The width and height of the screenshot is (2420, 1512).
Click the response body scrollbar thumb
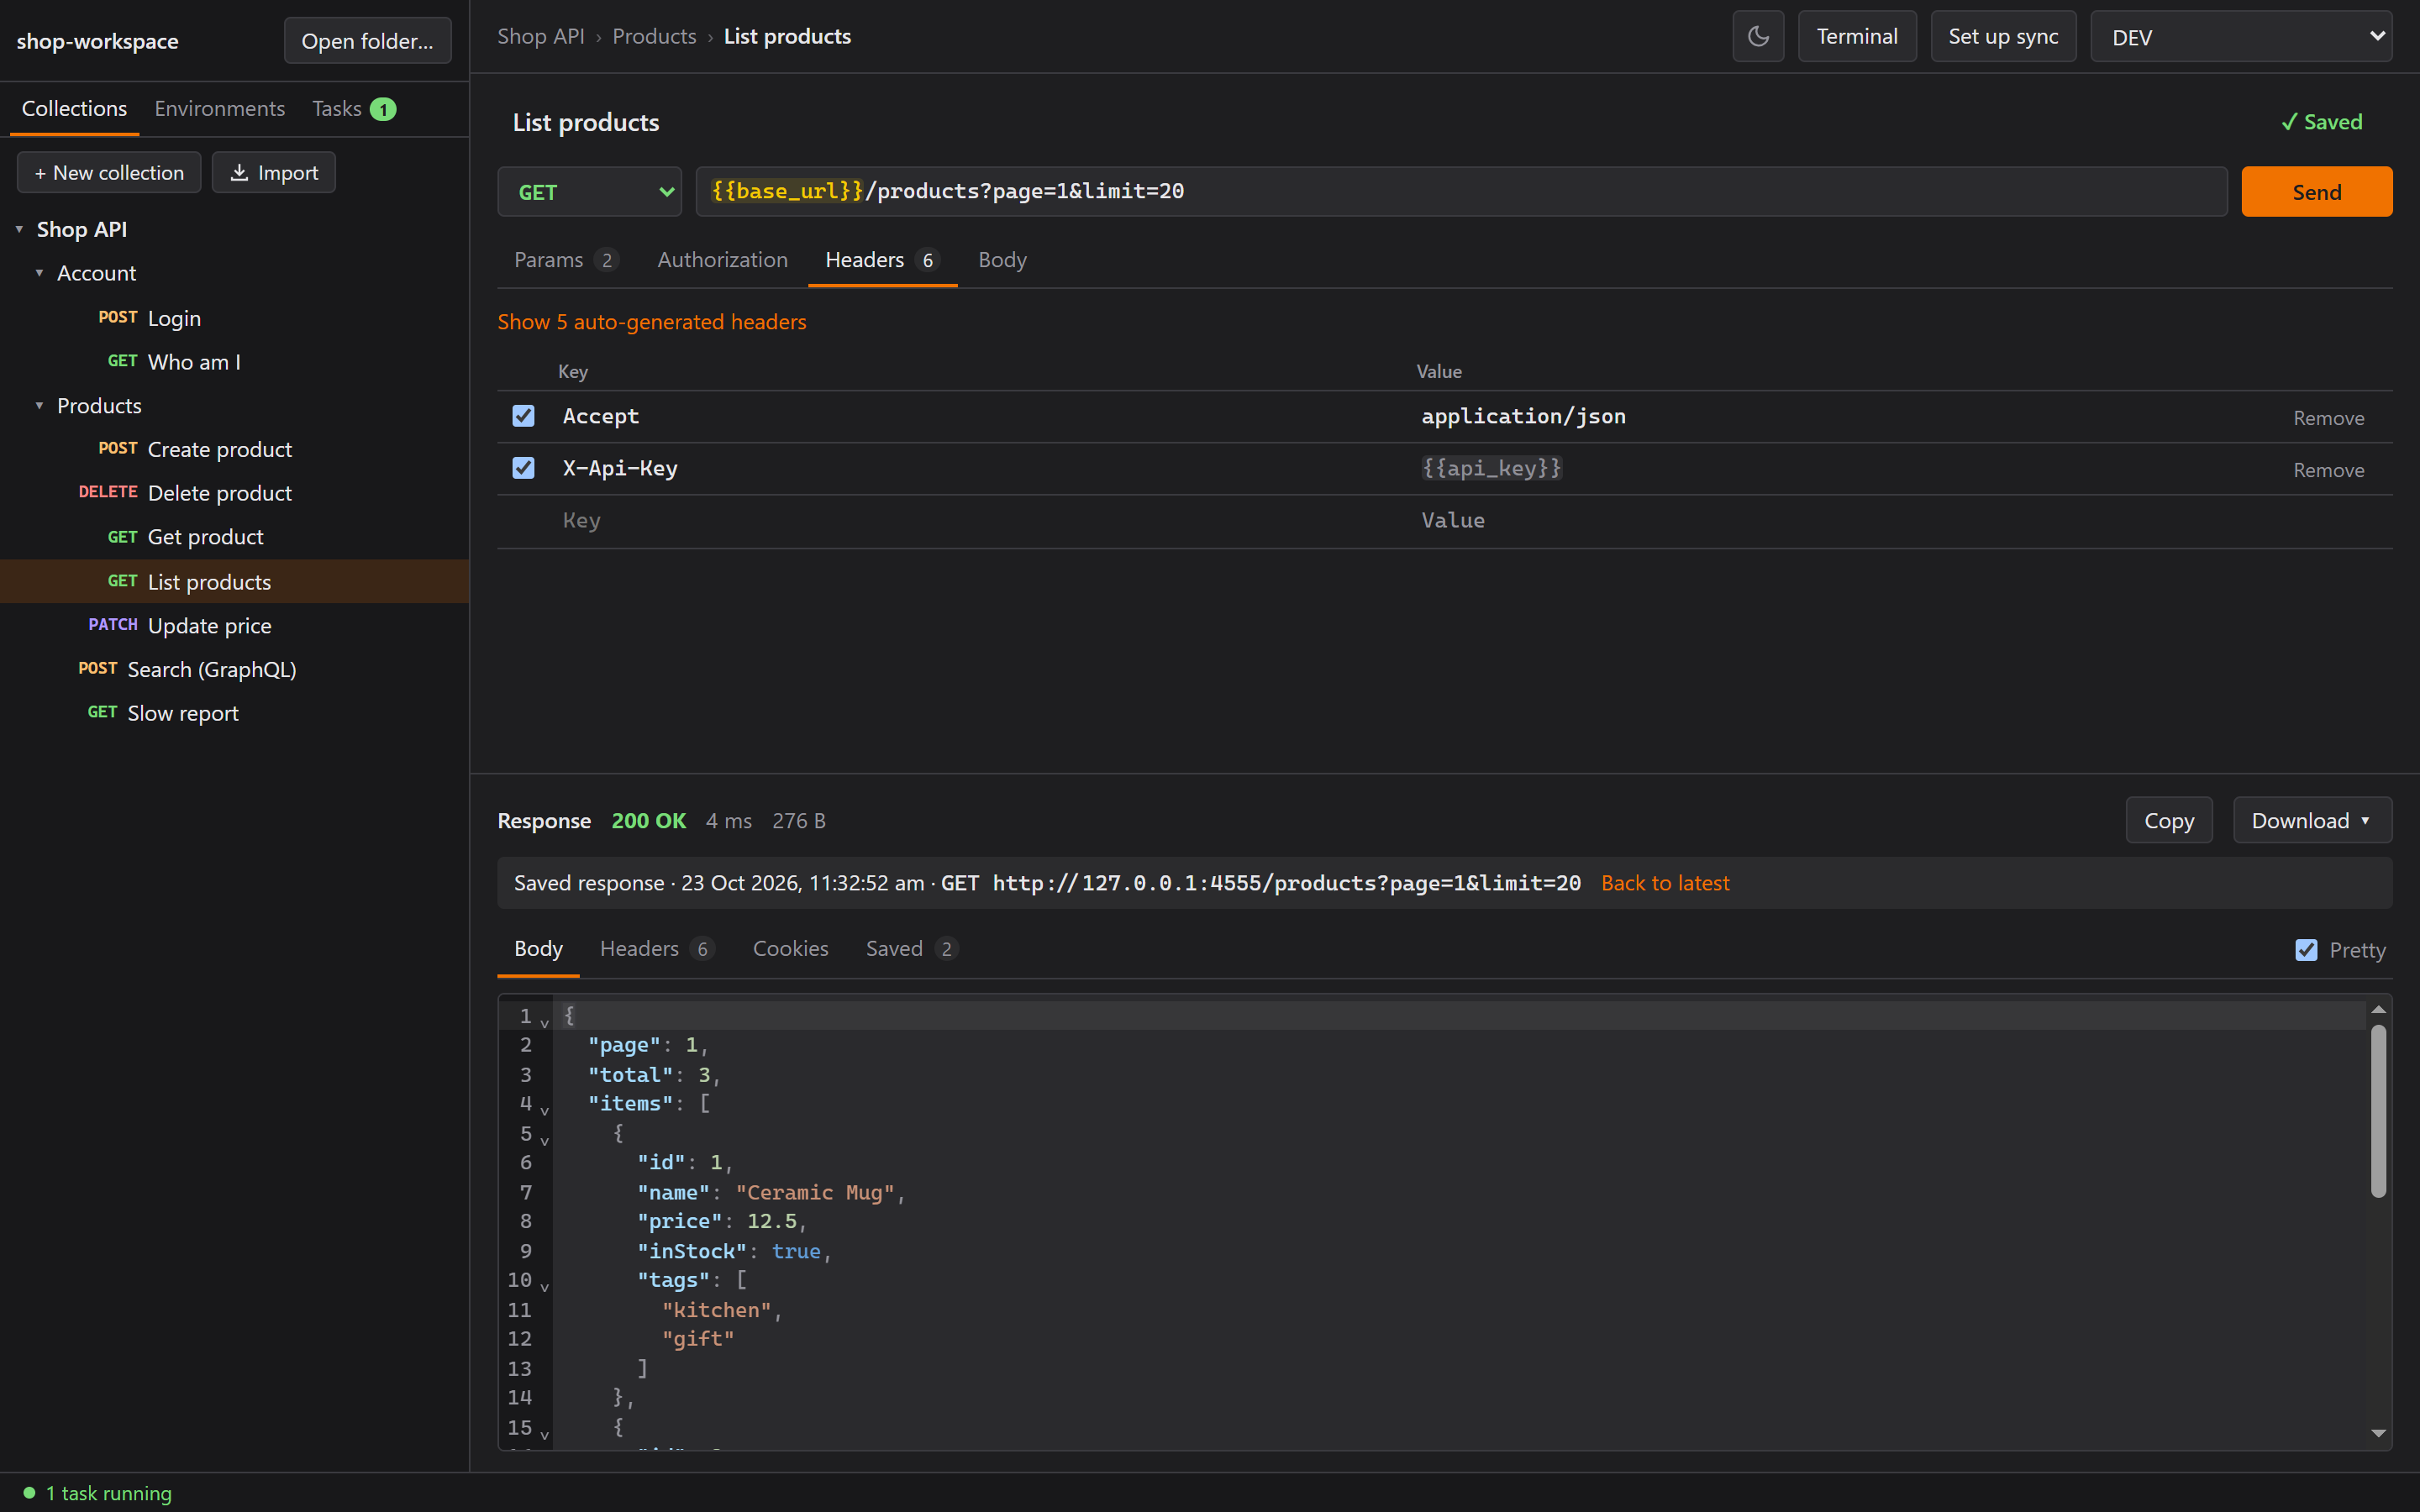coord(2378,1111)
